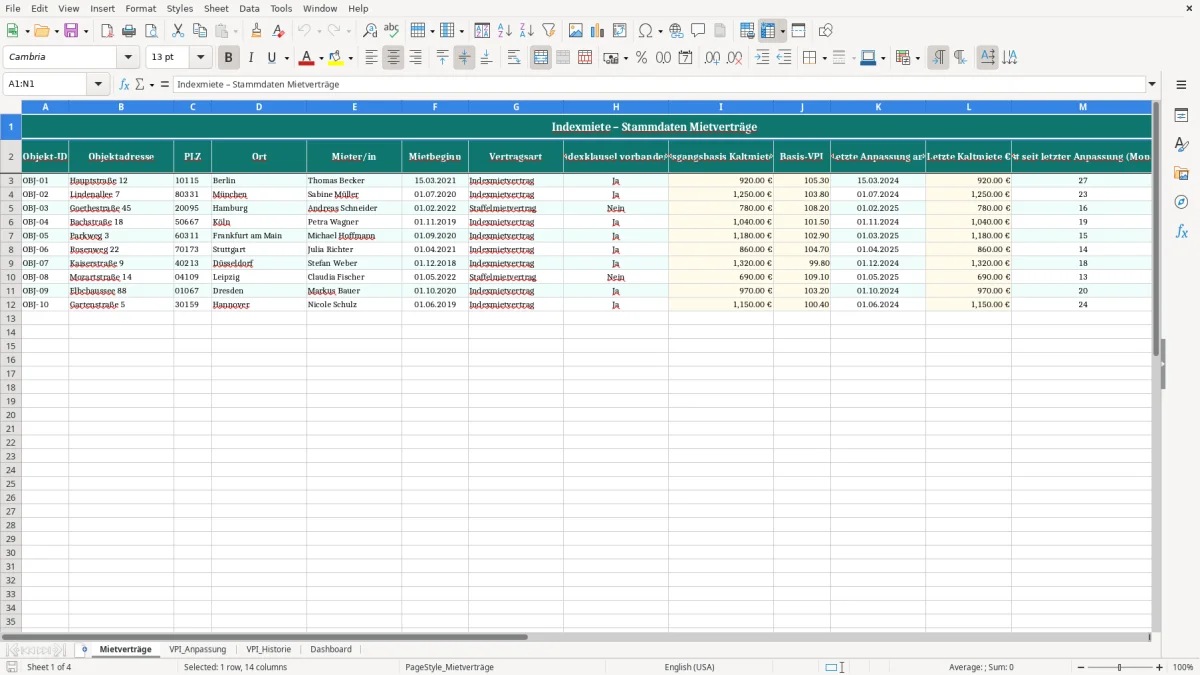The image size is (1200, 675).
Task: Click Format as Percent icon
Action: tap(641, 58)
